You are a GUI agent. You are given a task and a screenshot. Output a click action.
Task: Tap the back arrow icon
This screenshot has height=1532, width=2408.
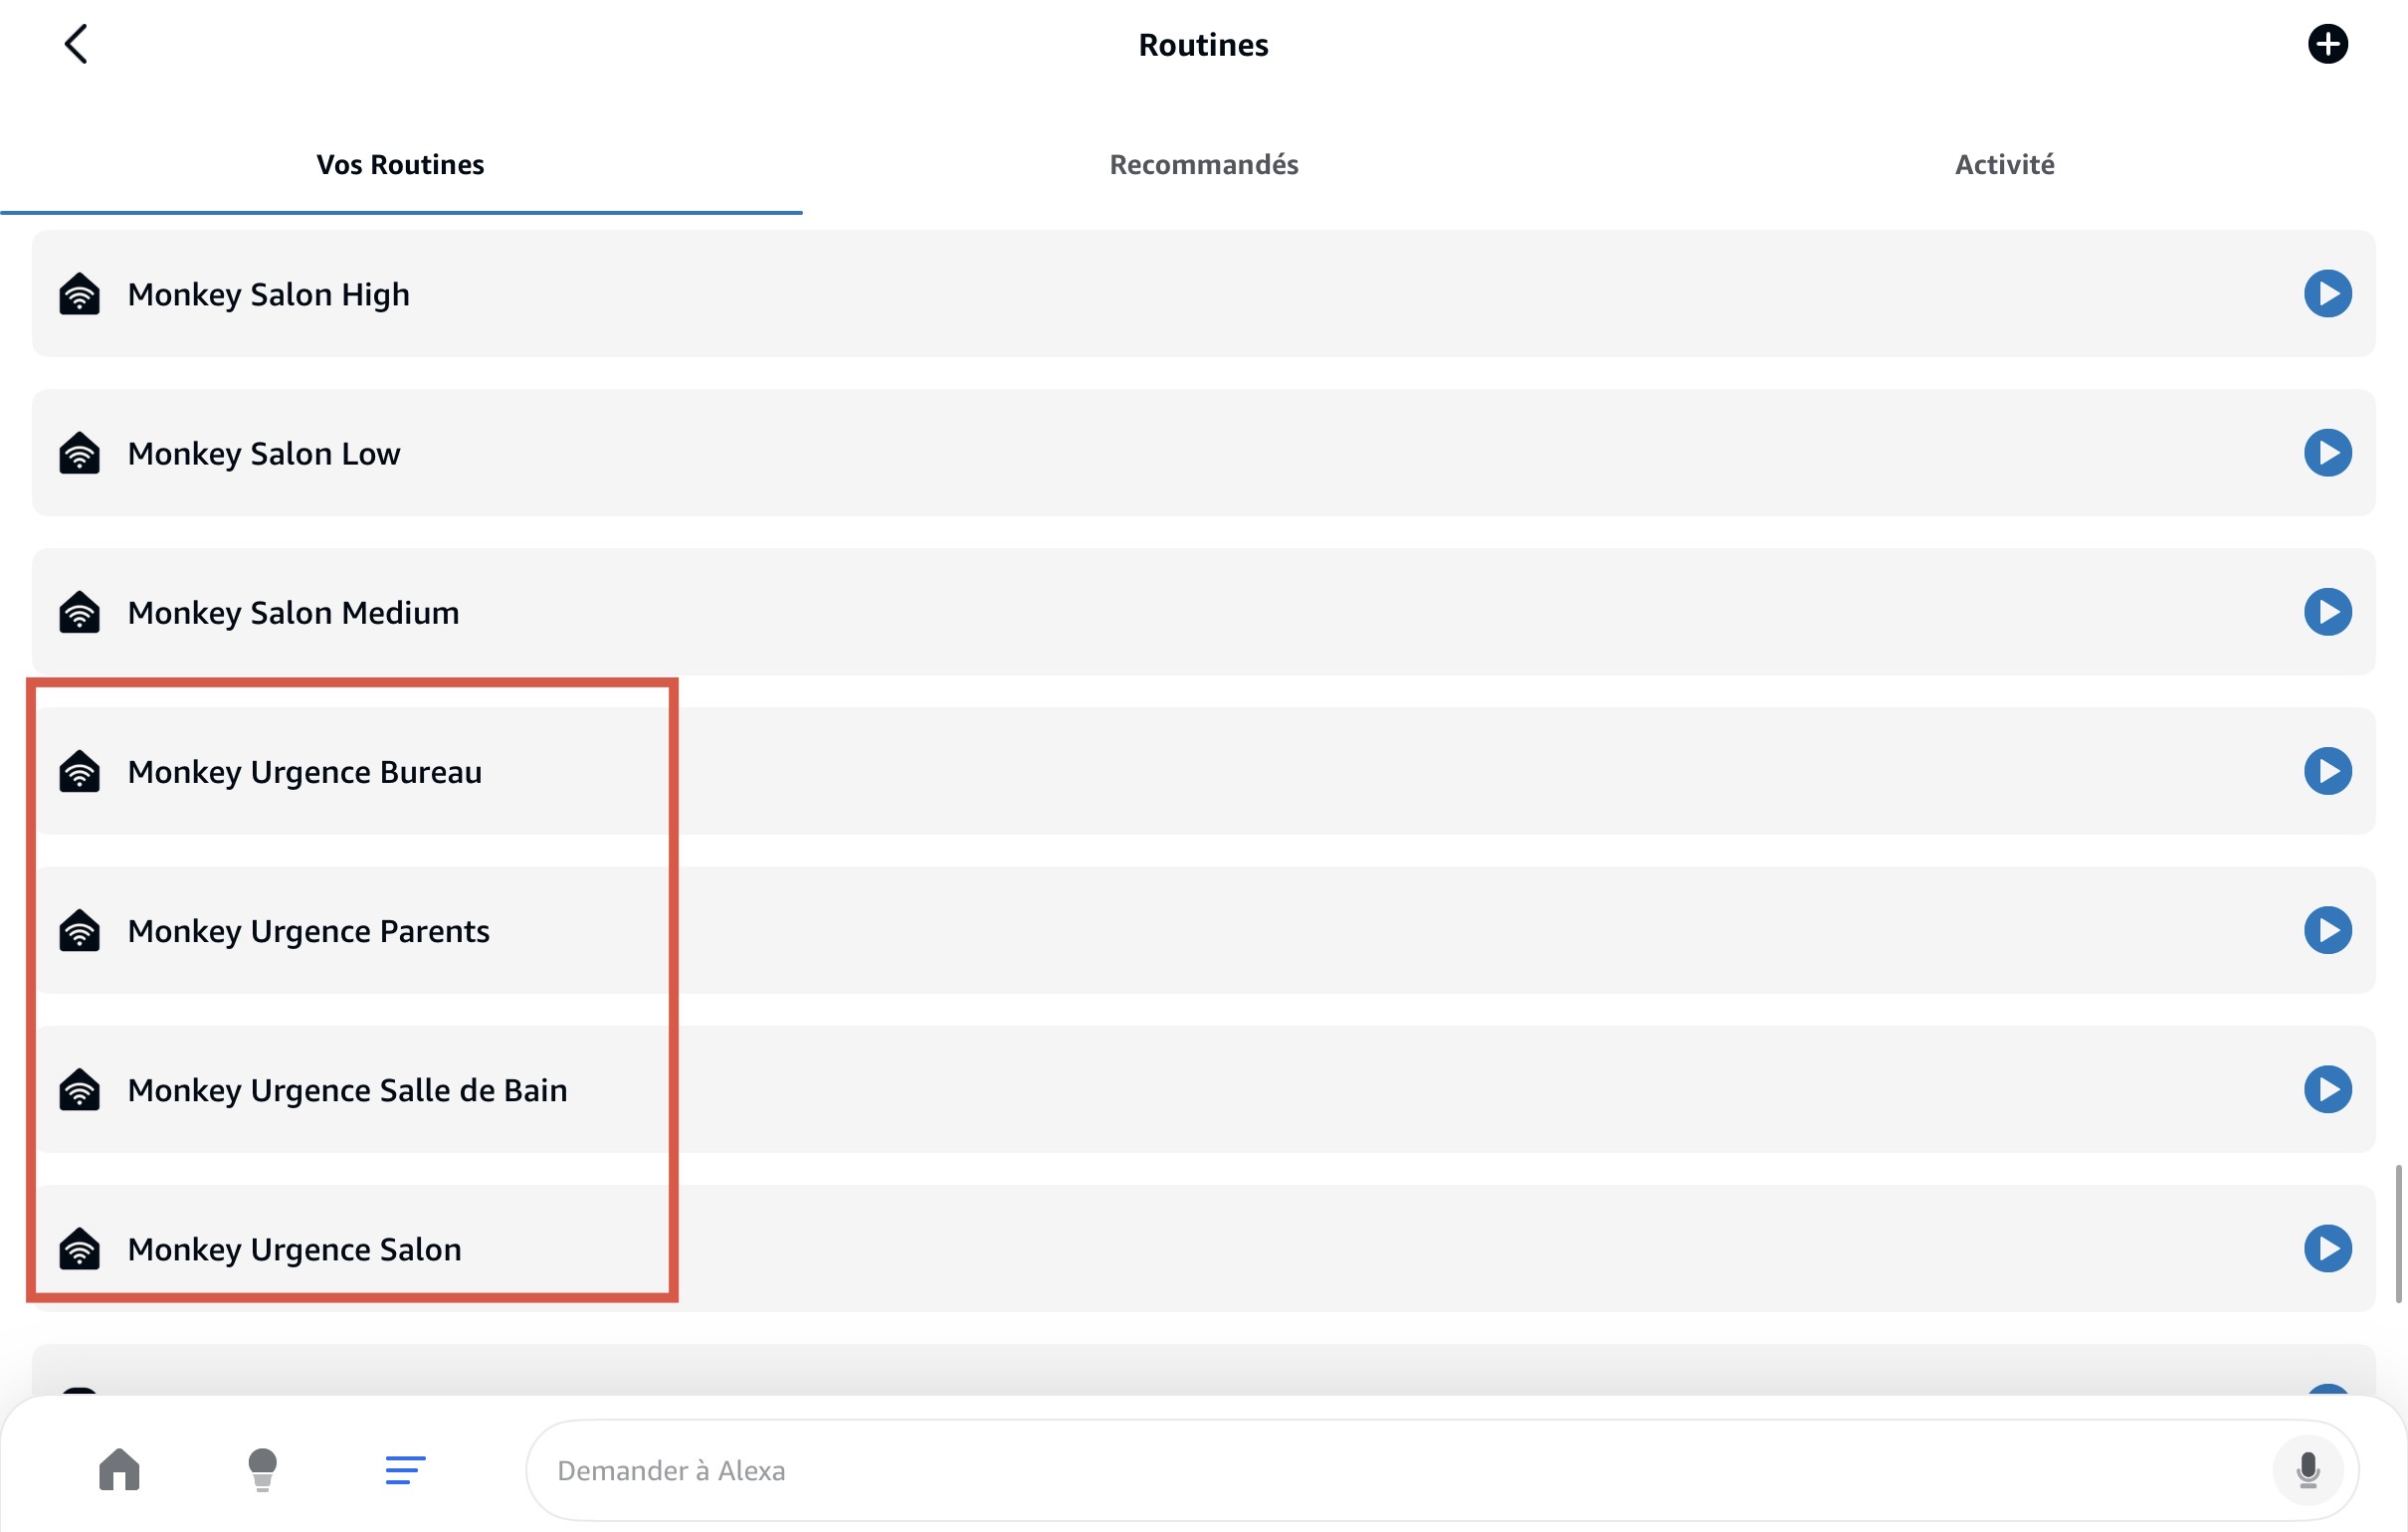77,44
